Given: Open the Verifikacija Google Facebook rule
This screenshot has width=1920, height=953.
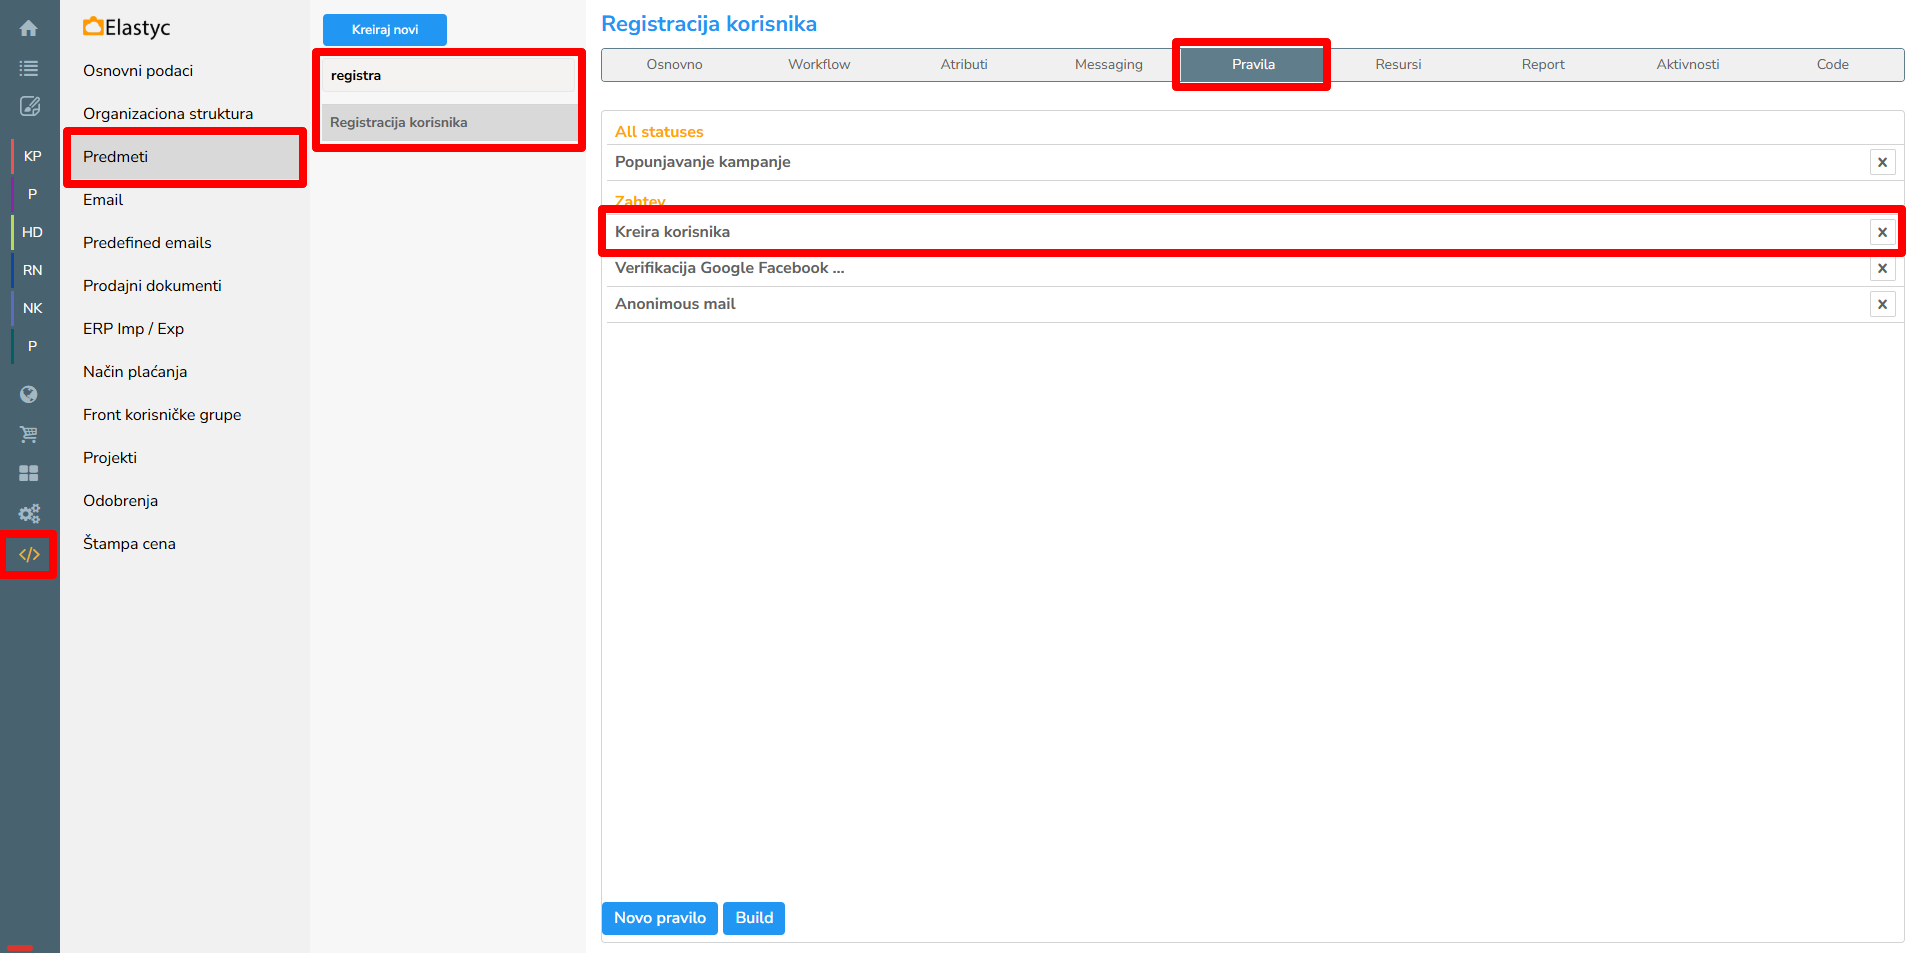Looking at the screenshot, I should [729, 268].
